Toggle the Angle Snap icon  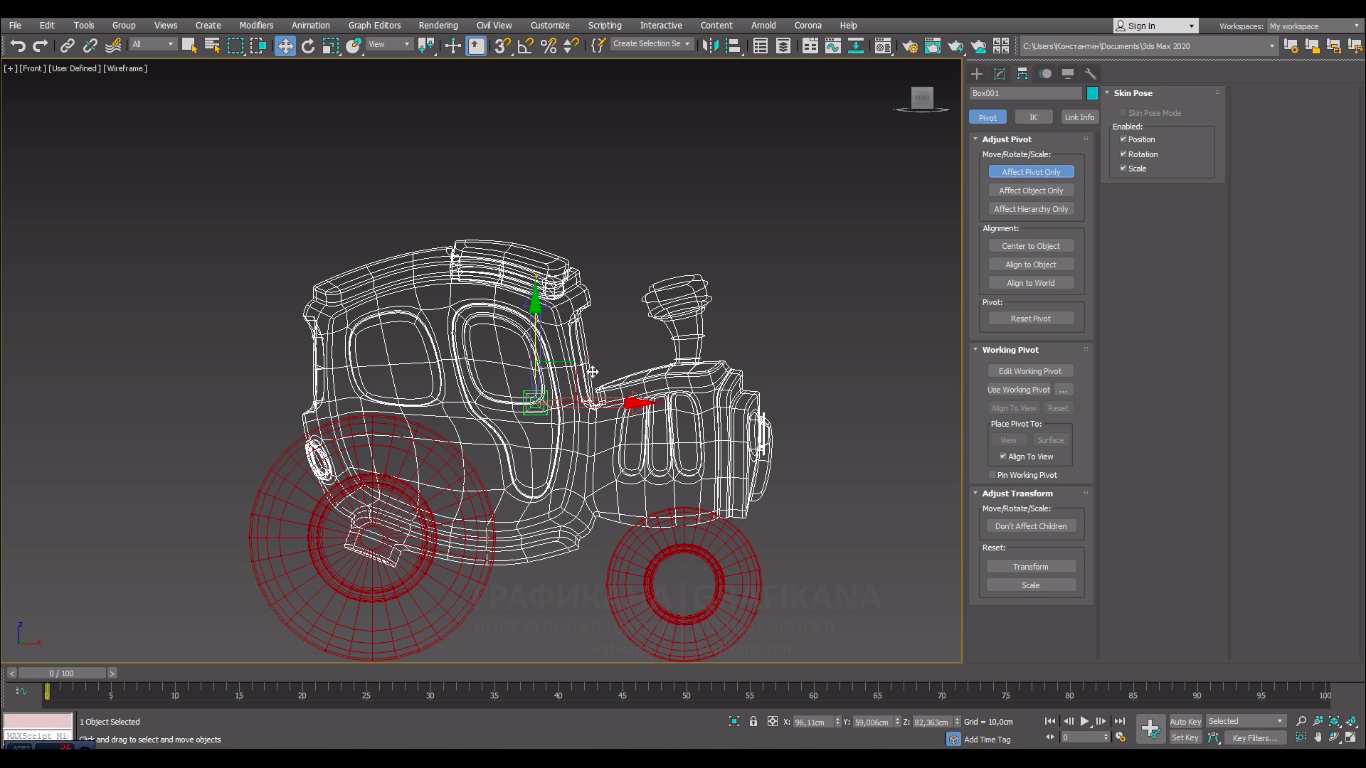pos(525,46)
